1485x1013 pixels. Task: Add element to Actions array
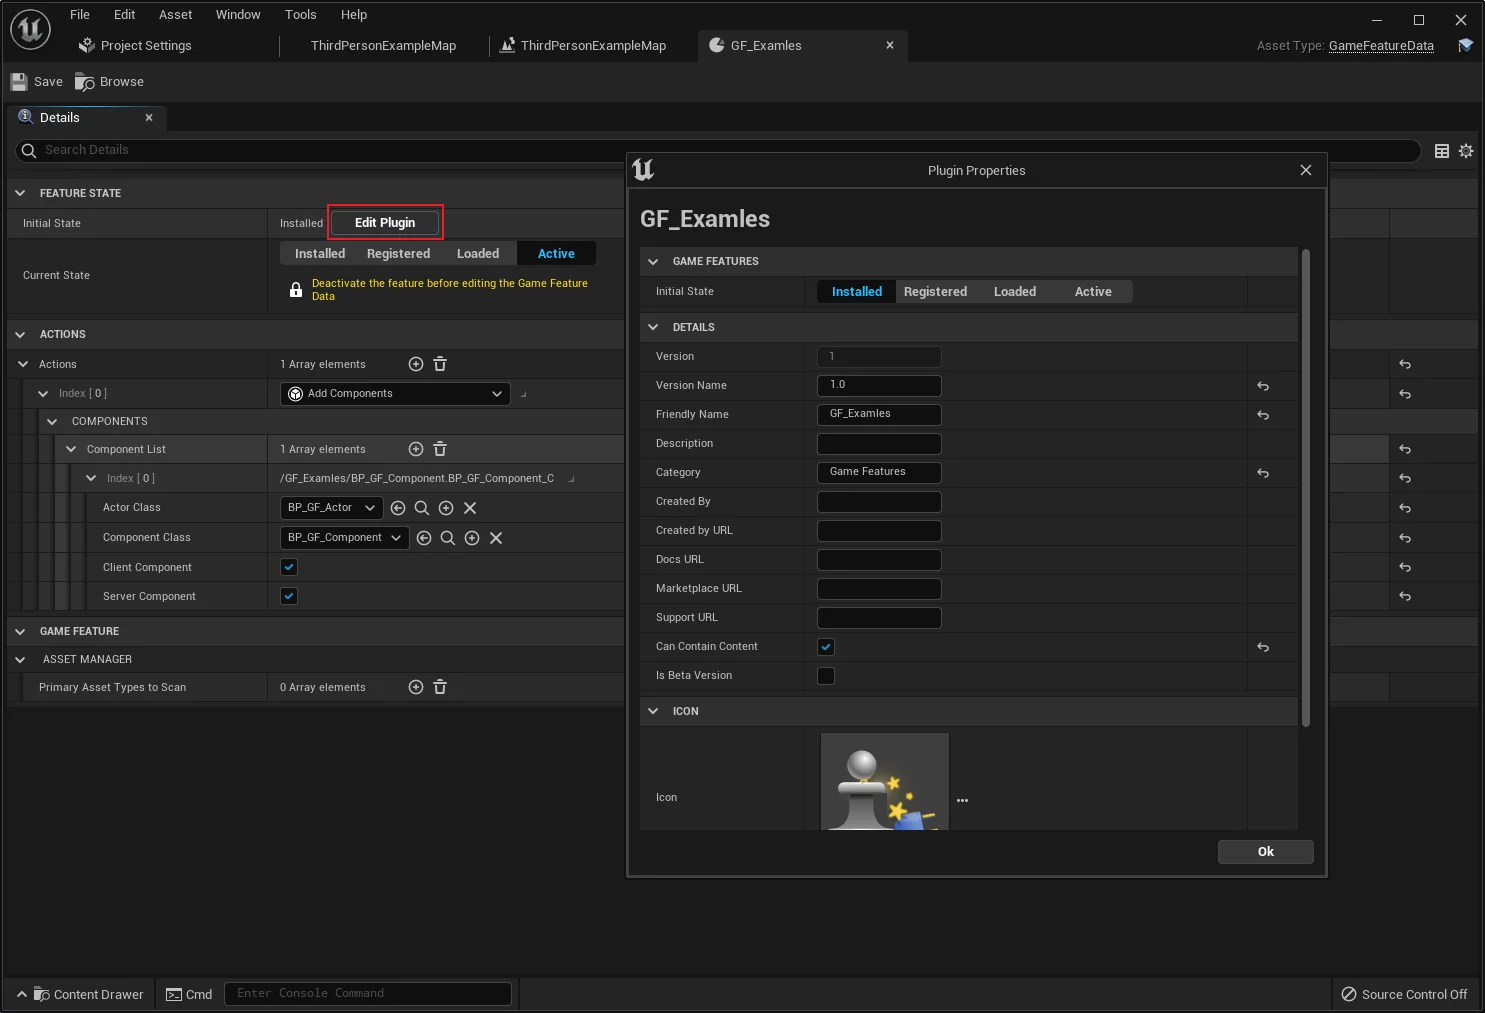416,364
